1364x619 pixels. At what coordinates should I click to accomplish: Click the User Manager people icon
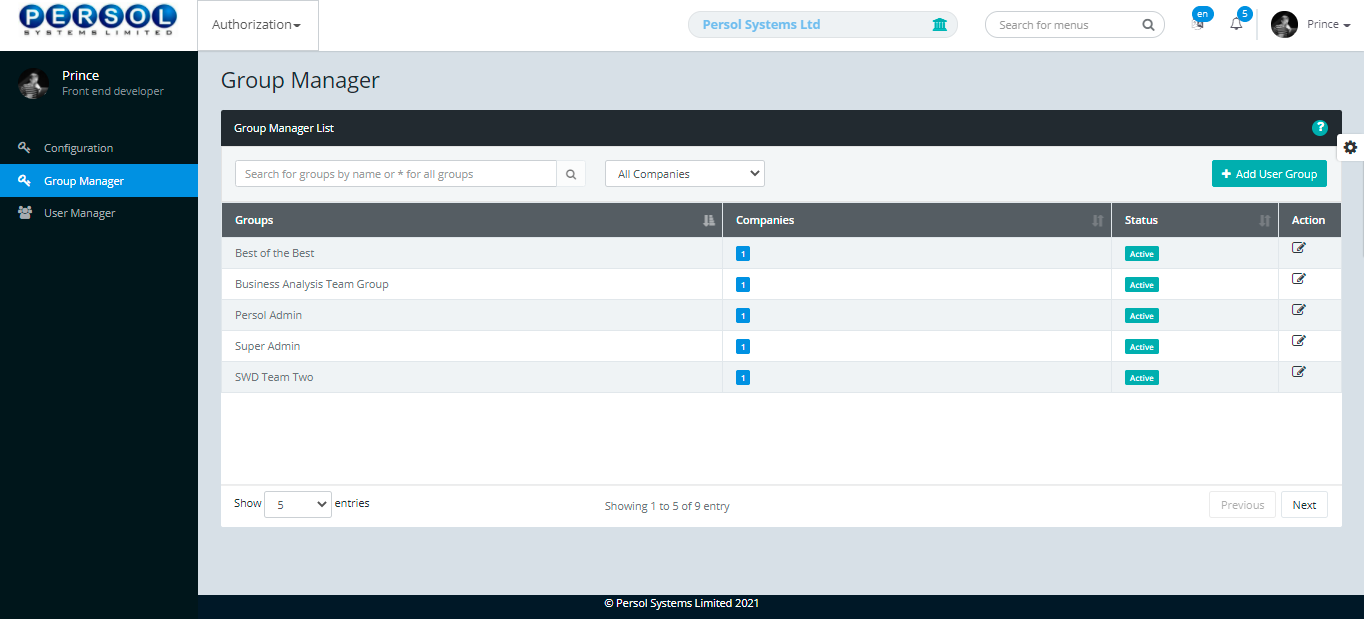(x=25, y=213)
